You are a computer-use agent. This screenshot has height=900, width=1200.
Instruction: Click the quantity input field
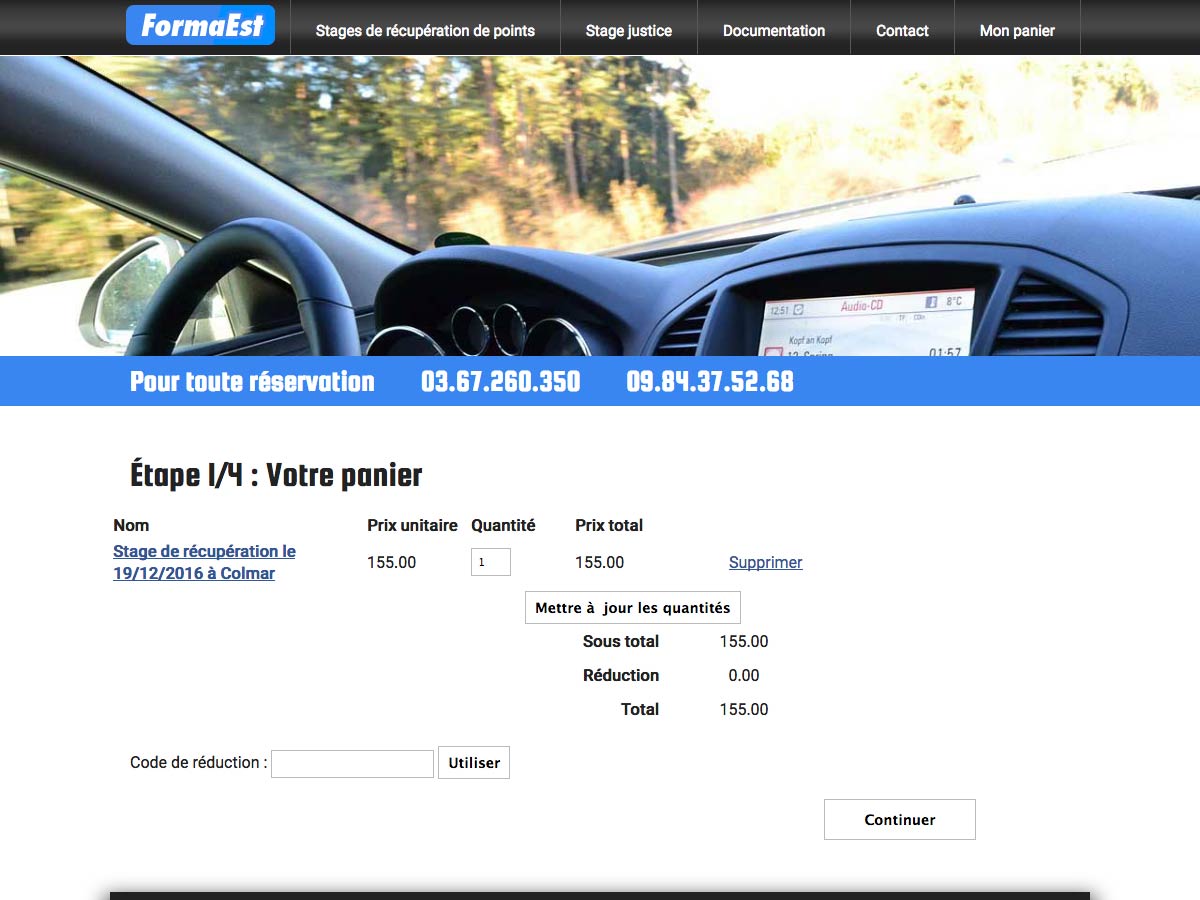(491, 562)
